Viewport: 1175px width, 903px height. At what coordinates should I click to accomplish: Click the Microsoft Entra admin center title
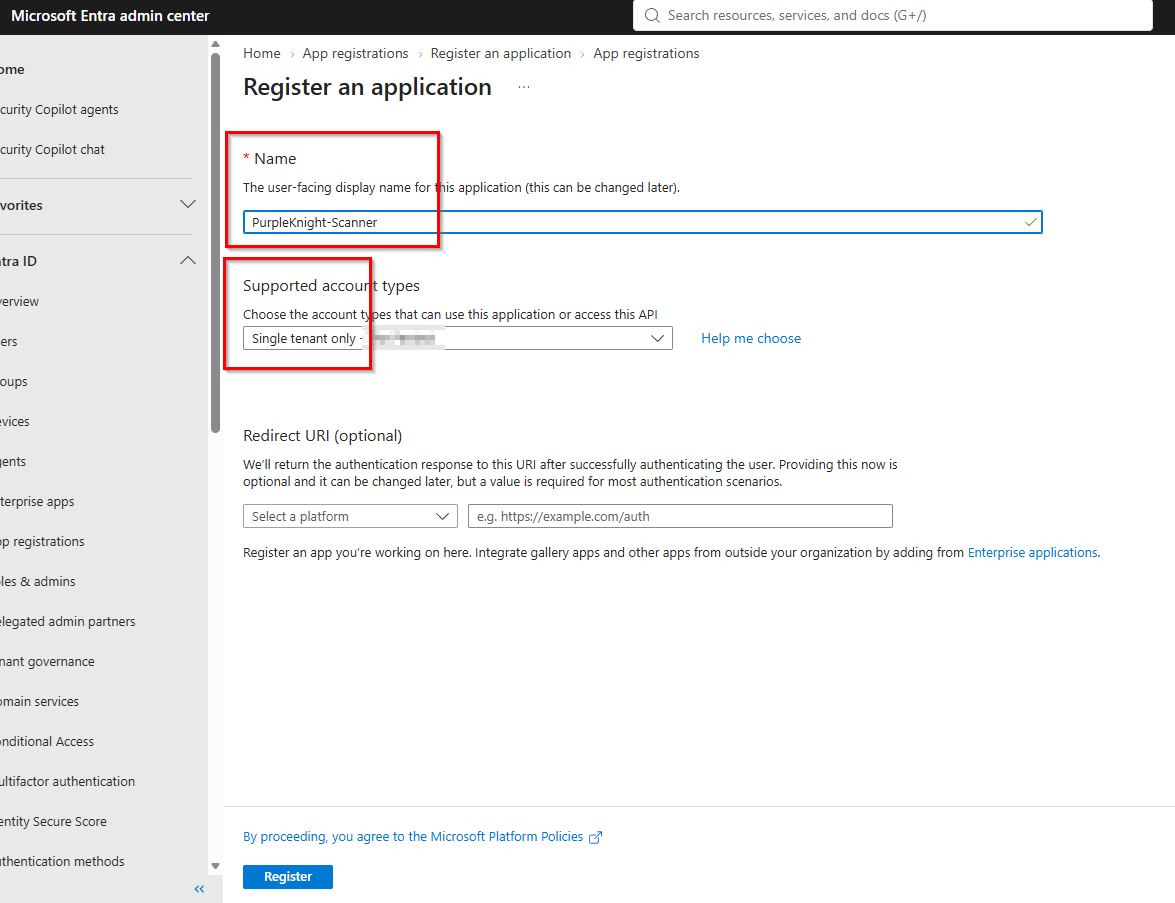pos(110,16)
